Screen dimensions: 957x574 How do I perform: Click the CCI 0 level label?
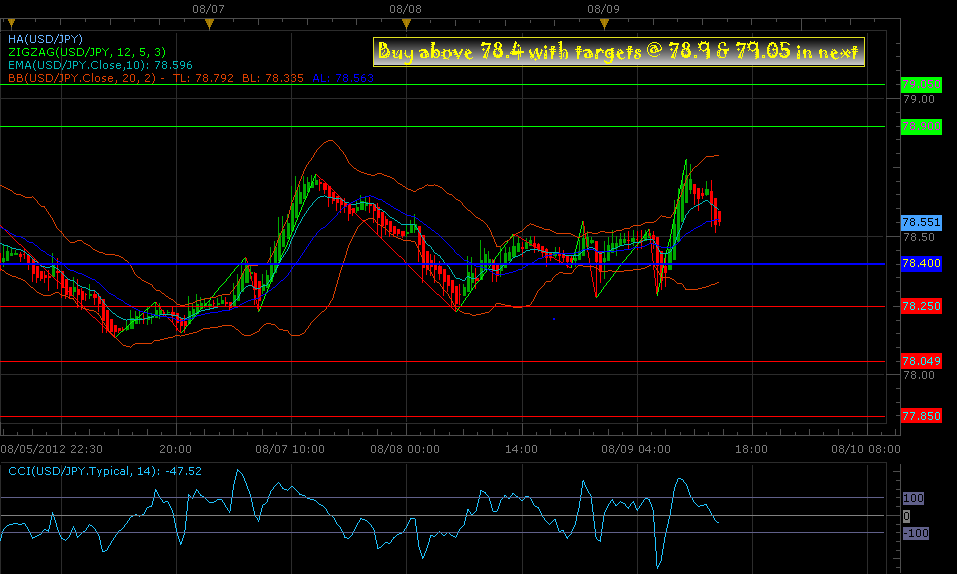(x=906, y=516)
